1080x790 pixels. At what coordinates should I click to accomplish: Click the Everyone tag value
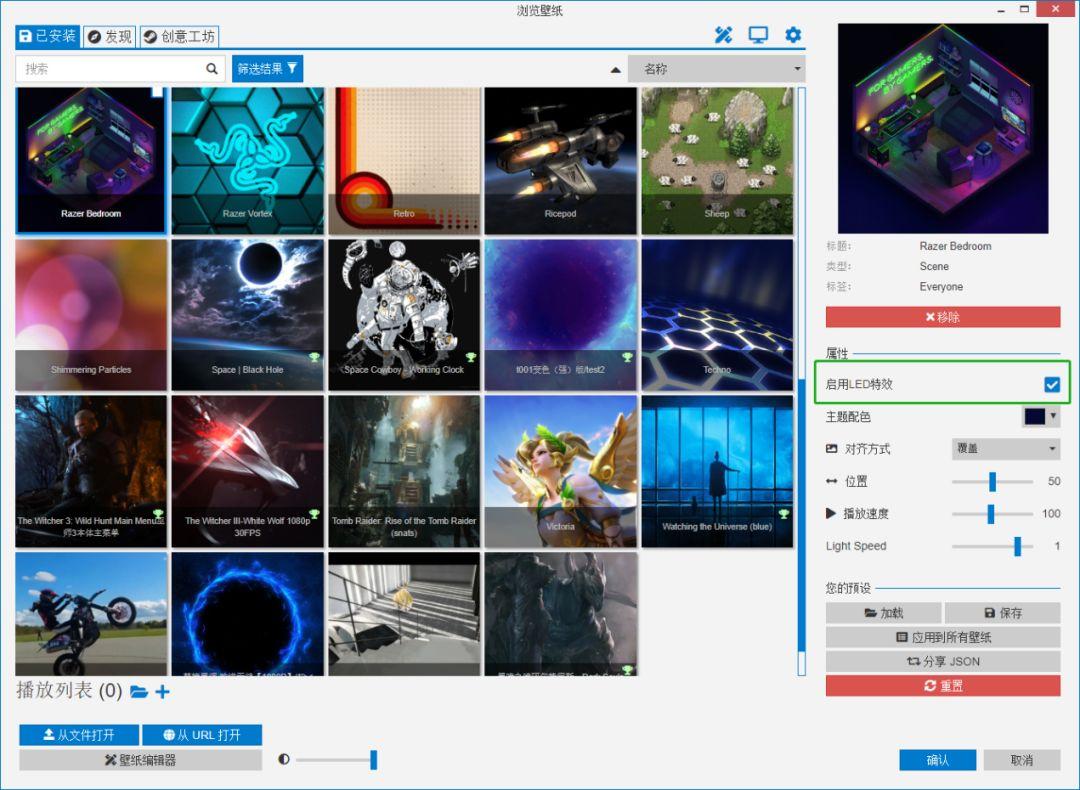tap(941, 287)
